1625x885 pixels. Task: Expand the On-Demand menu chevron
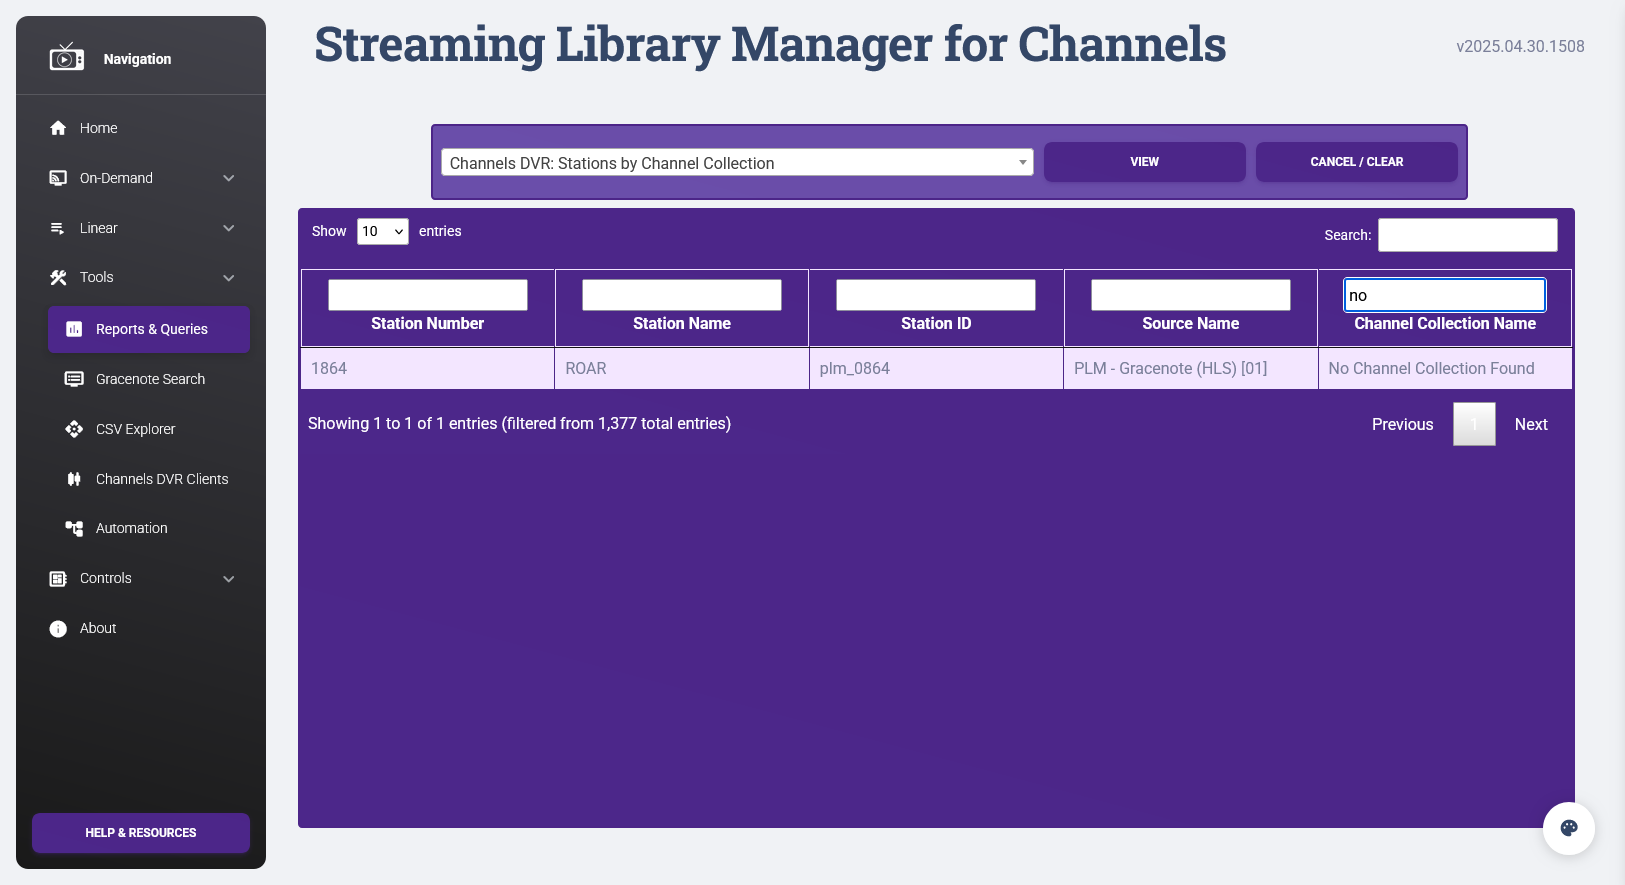point(229,178)
